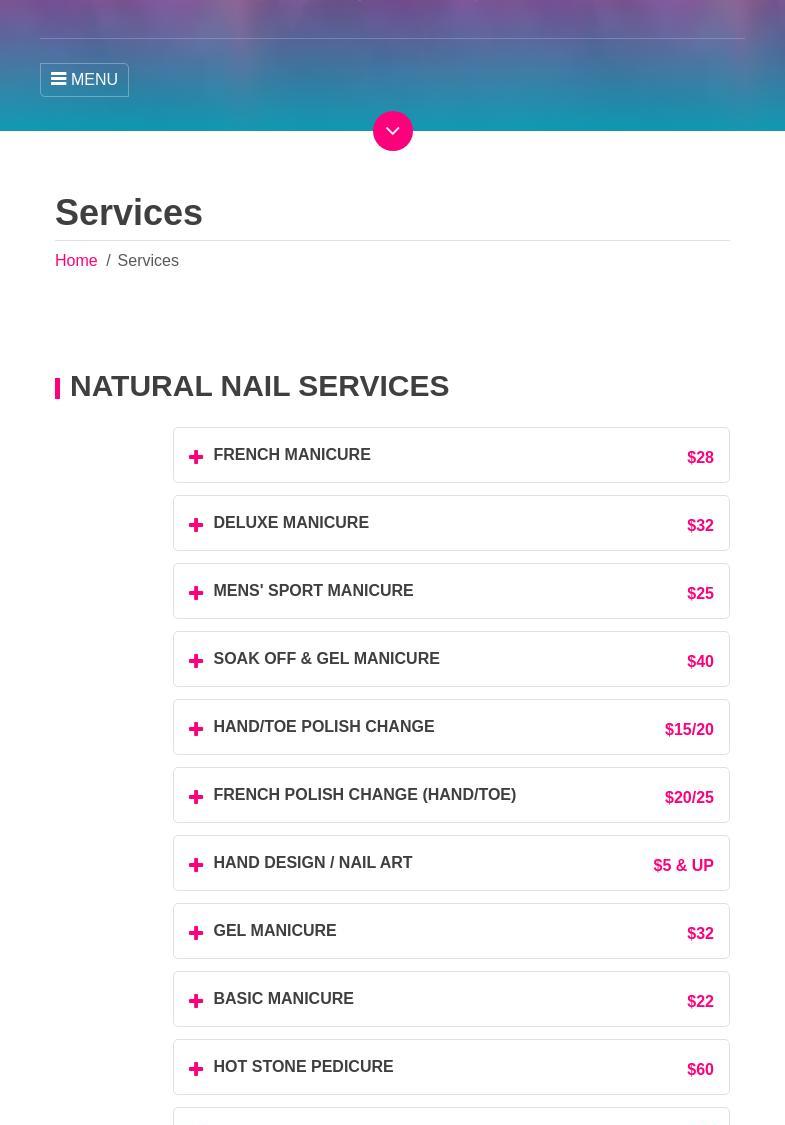Click plus icon for Soak Off & Gel Manicure
The image size is (785, 1125).
pyautogui.click(x=196, y=661)
